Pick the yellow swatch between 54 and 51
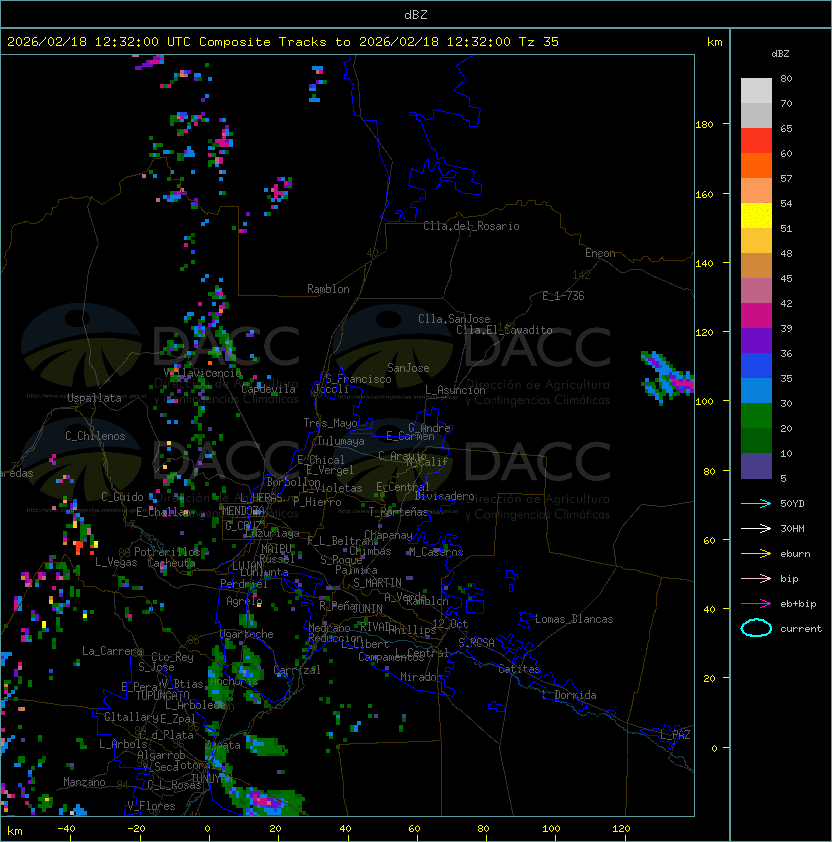This screenshot has width=832, height=842. pyautogui.click(x=756, y=215)
